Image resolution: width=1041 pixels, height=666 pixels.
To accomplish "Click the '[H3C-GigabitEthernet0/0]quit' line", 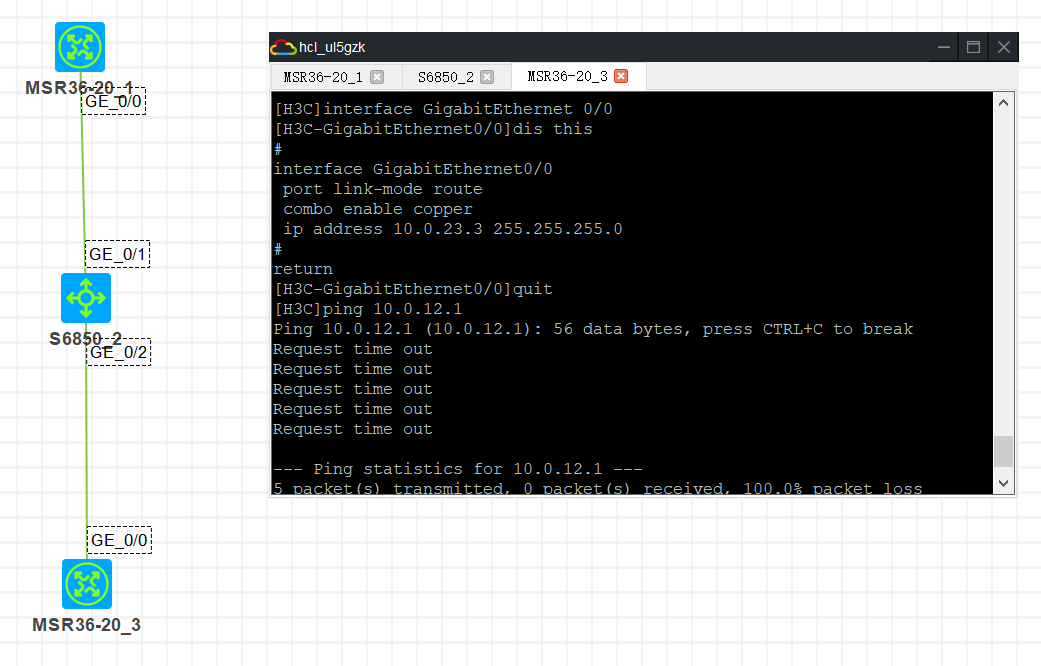I will pos(413,290).
